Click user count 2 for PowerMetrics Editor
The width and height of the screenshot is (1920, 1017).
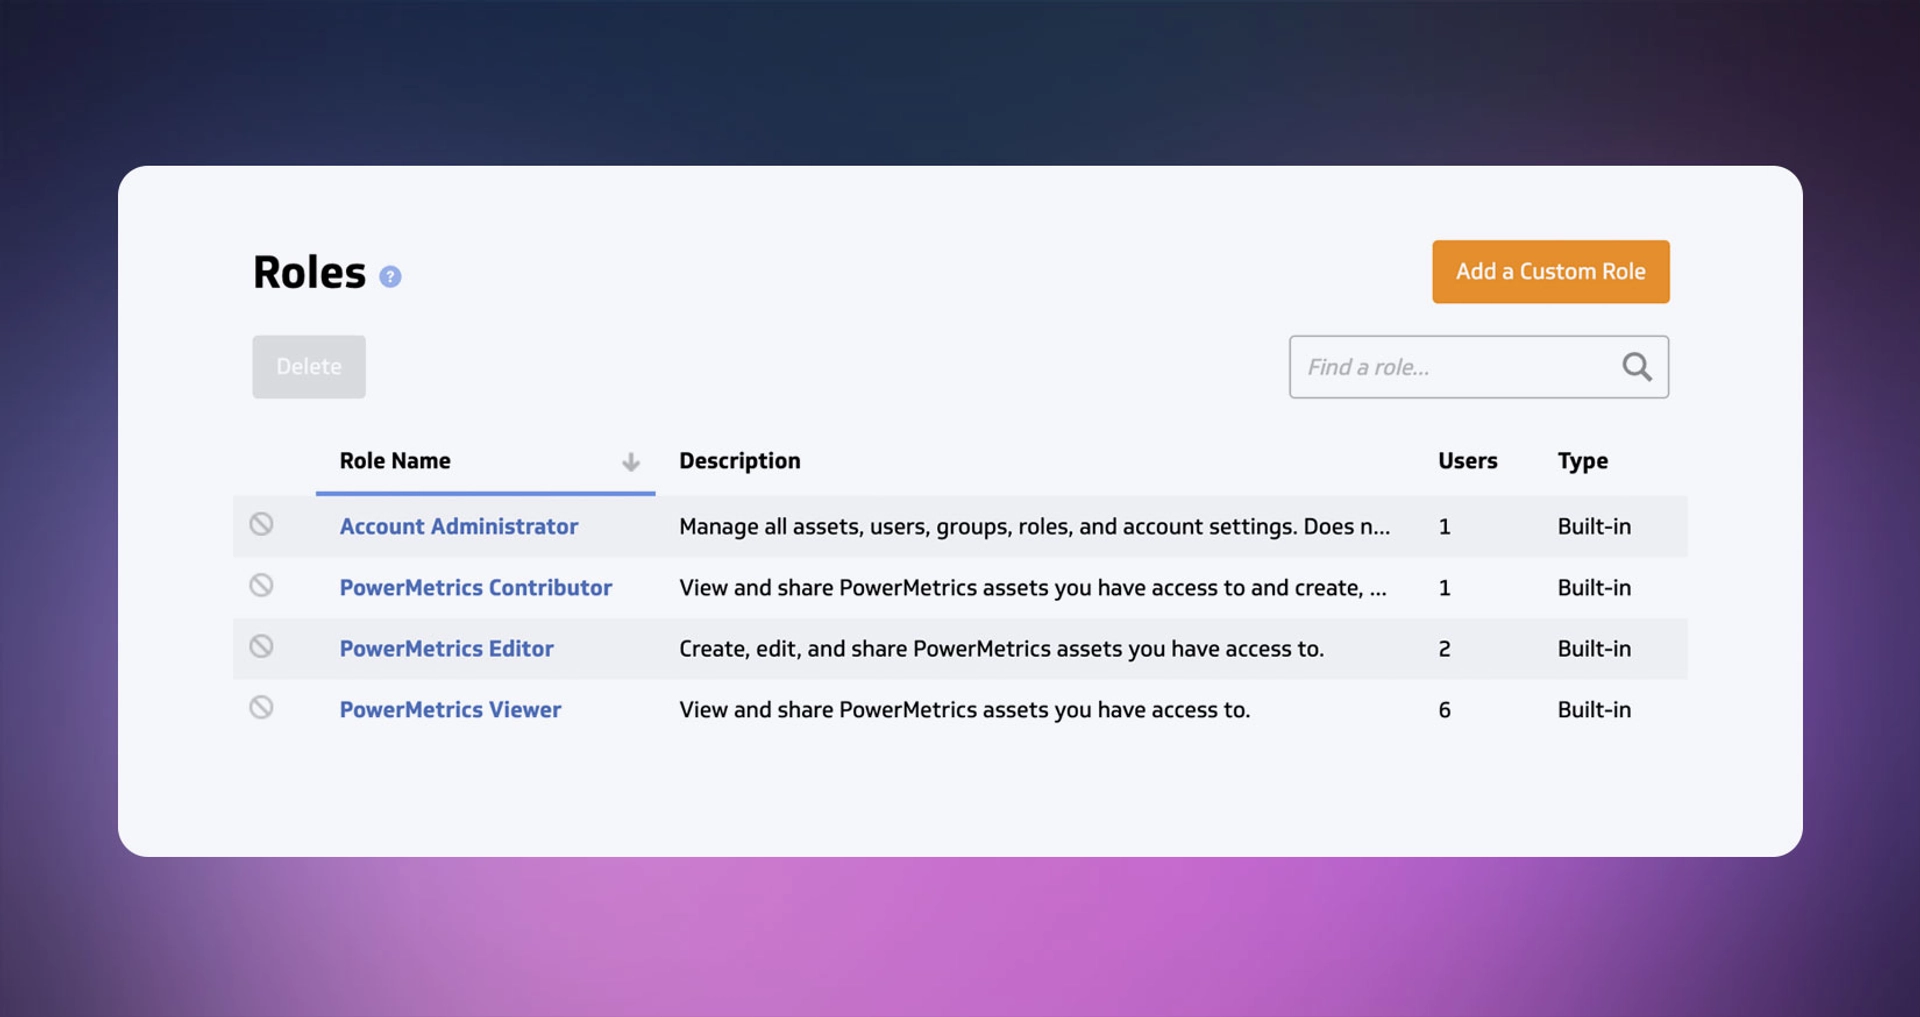(x=1444, y=649)
